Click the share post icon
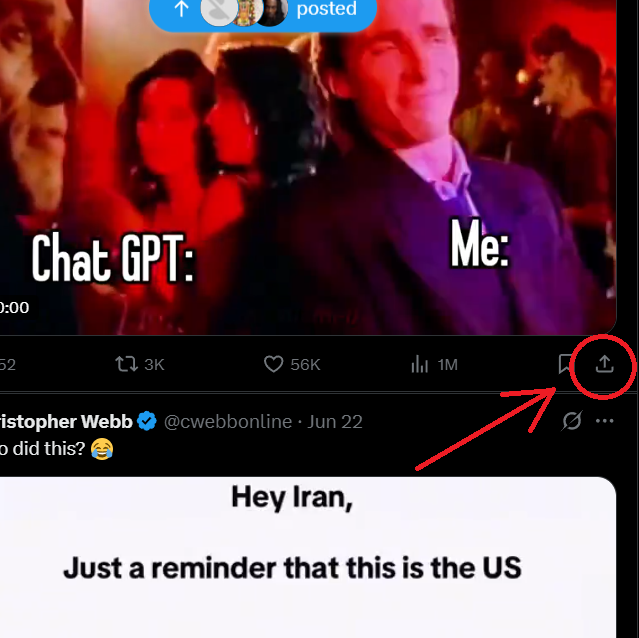The image size is (639, 638). click(x=604, y=364)
